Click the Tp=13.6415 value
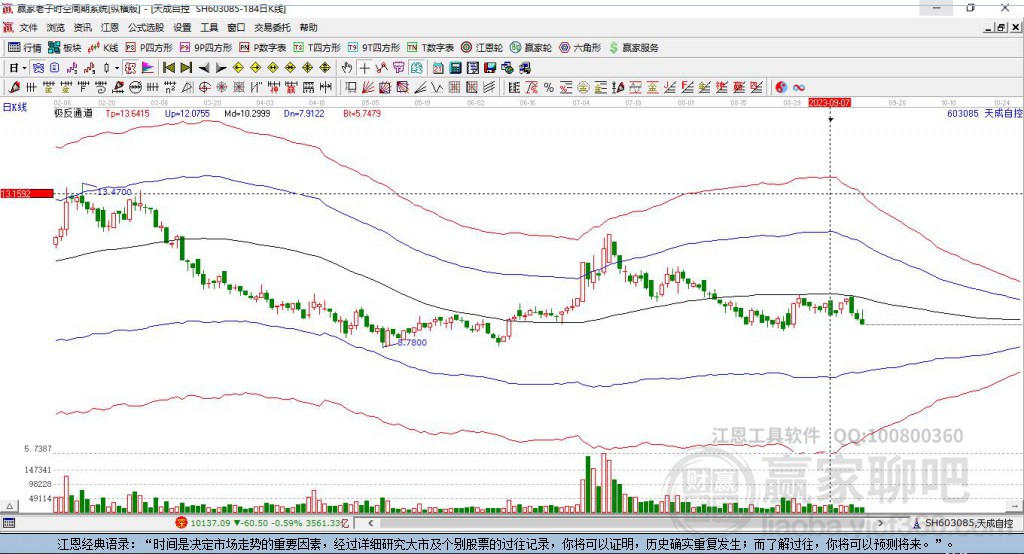Screen dimensions: 1024x554 click(x=127, y=113)
